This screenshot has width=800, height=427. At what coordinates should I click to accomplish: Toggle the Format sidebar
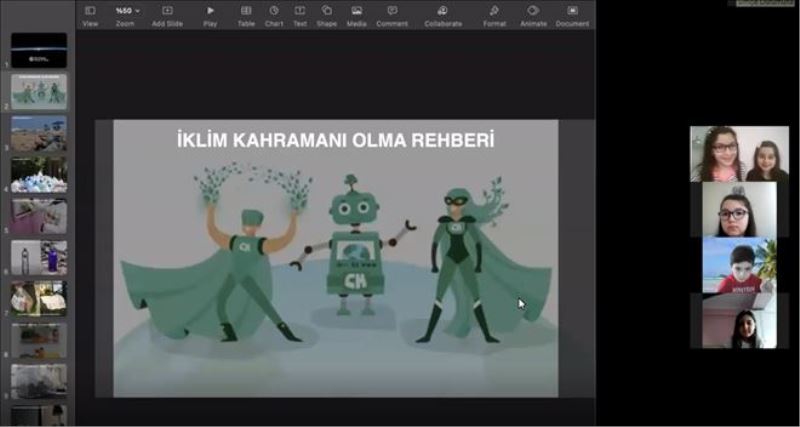(x=494, y=11)
